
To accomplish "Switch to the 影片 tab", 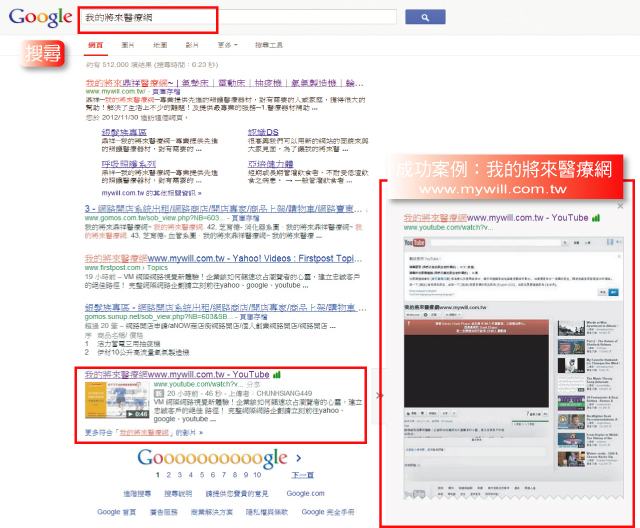I will pos(192,45).
